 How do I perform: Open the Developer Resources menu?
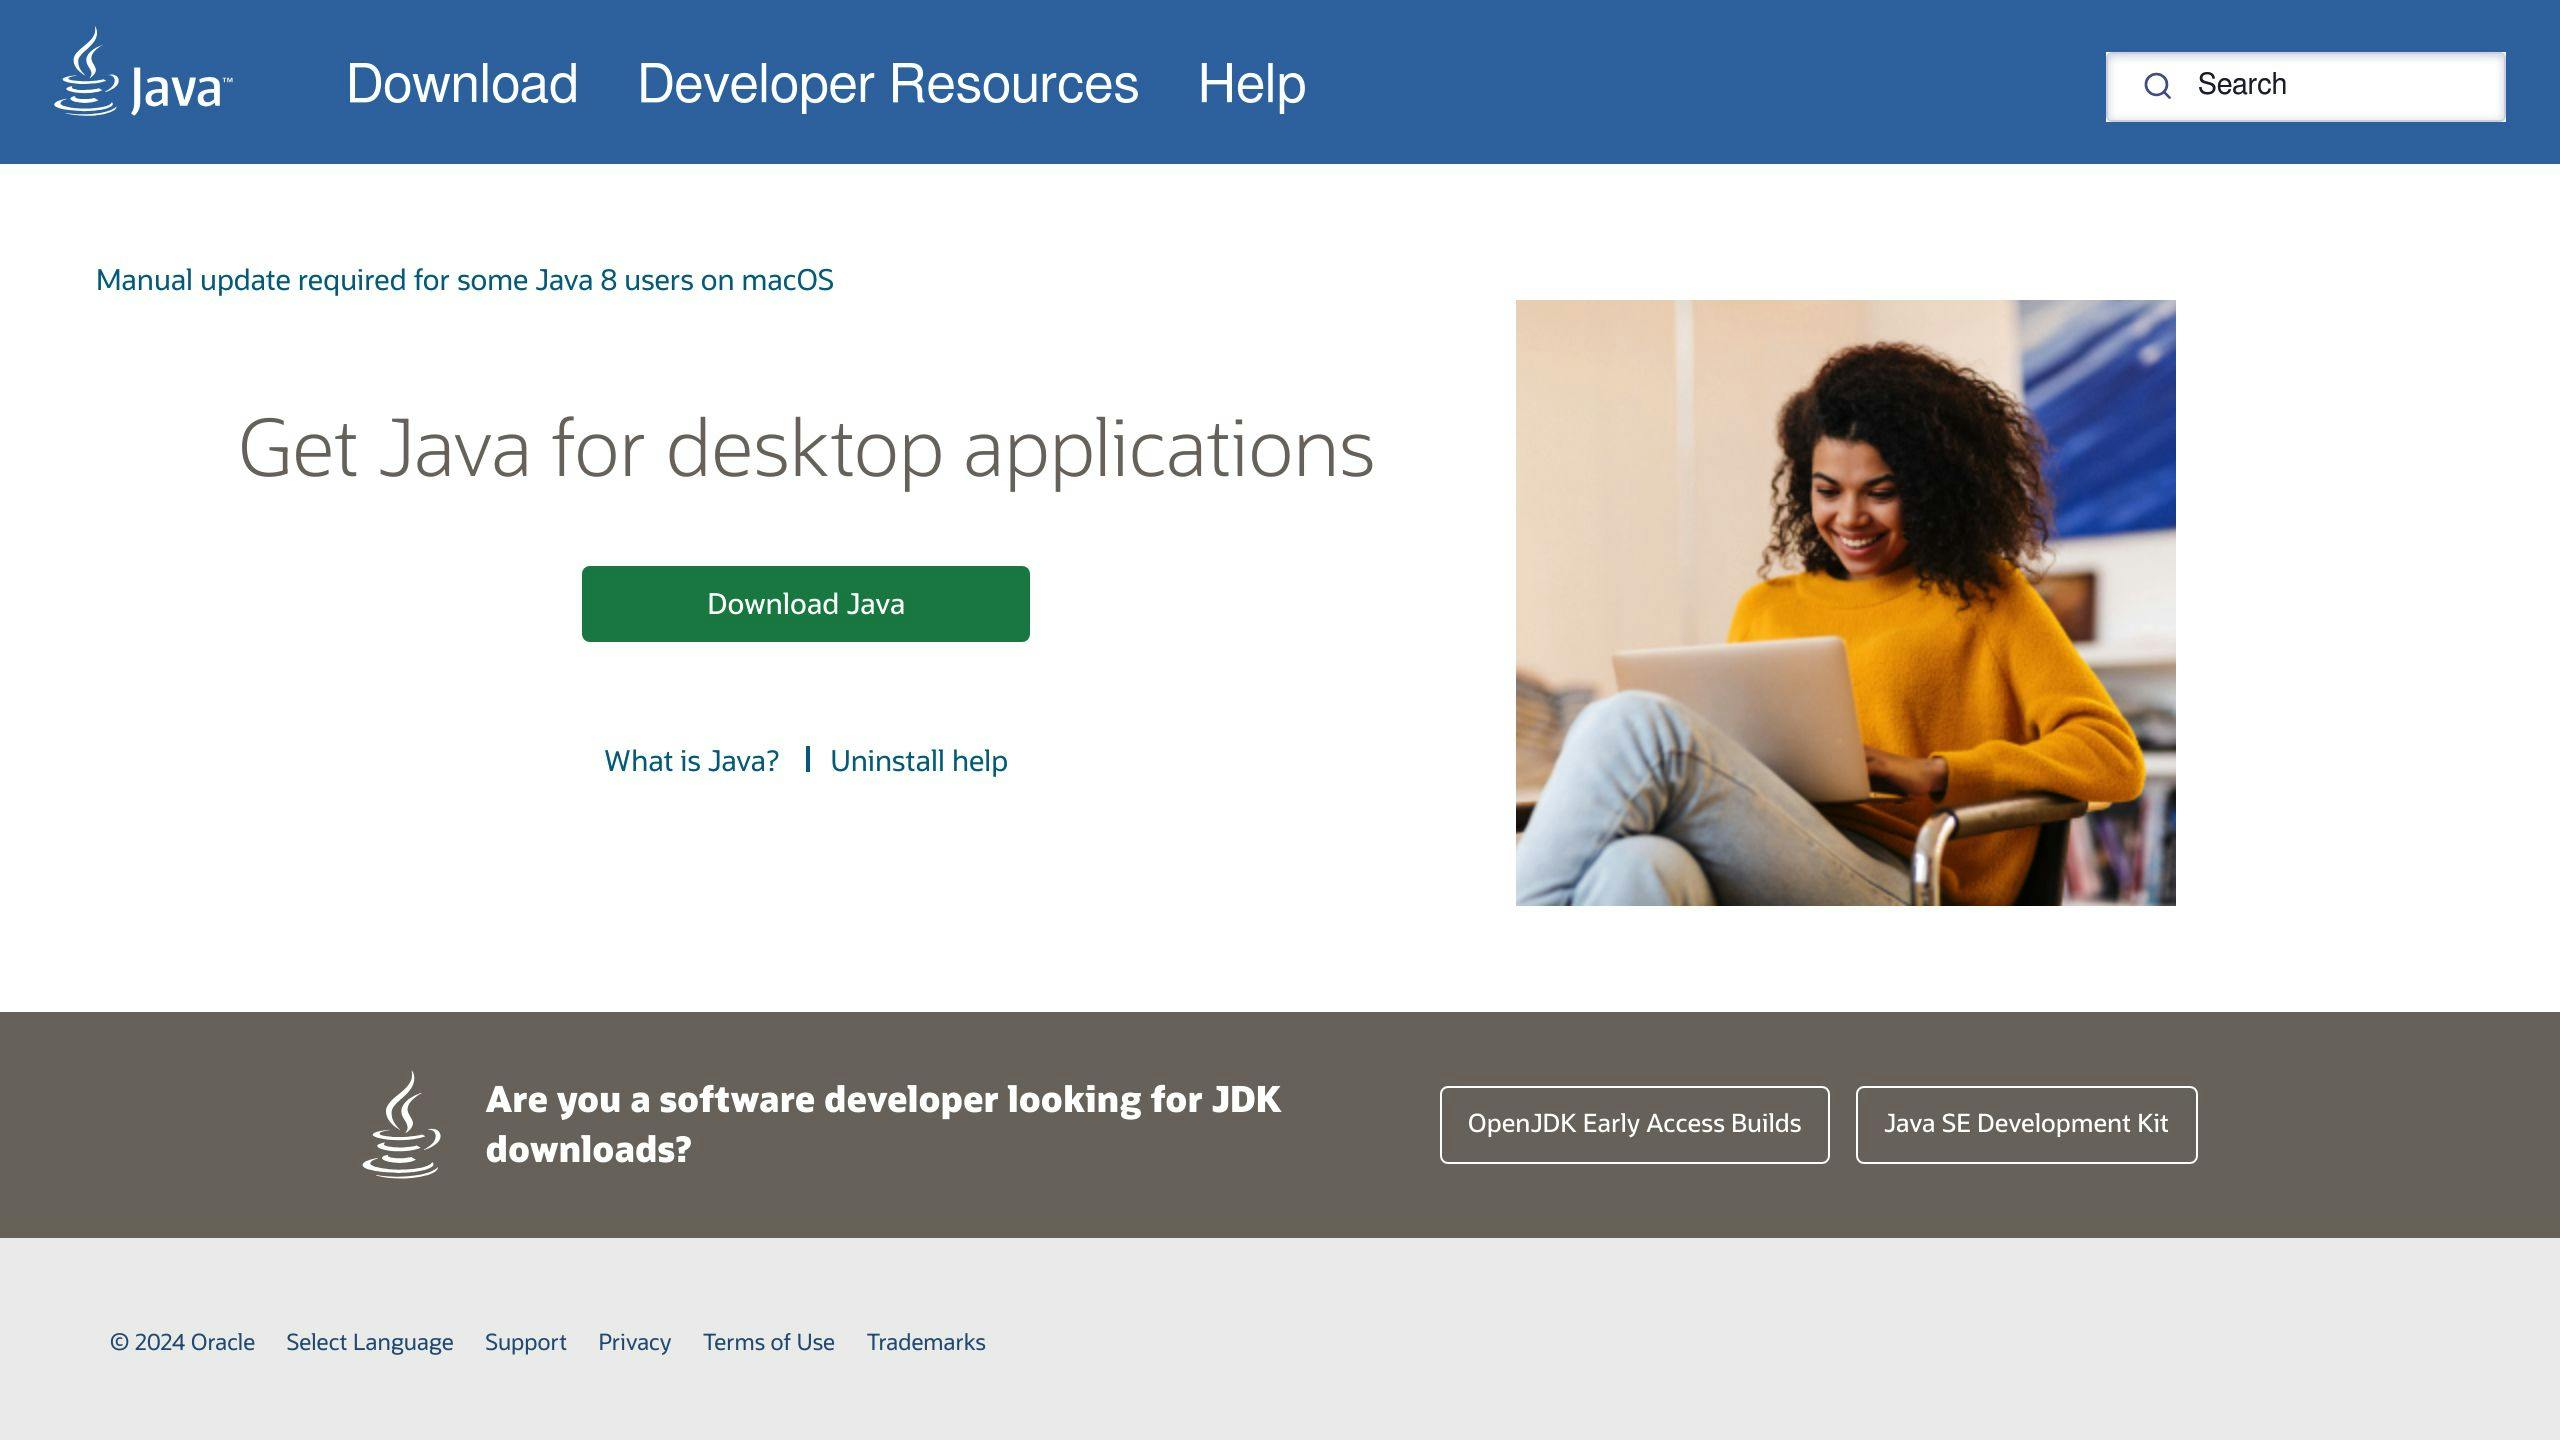click(x=888, y=84)
